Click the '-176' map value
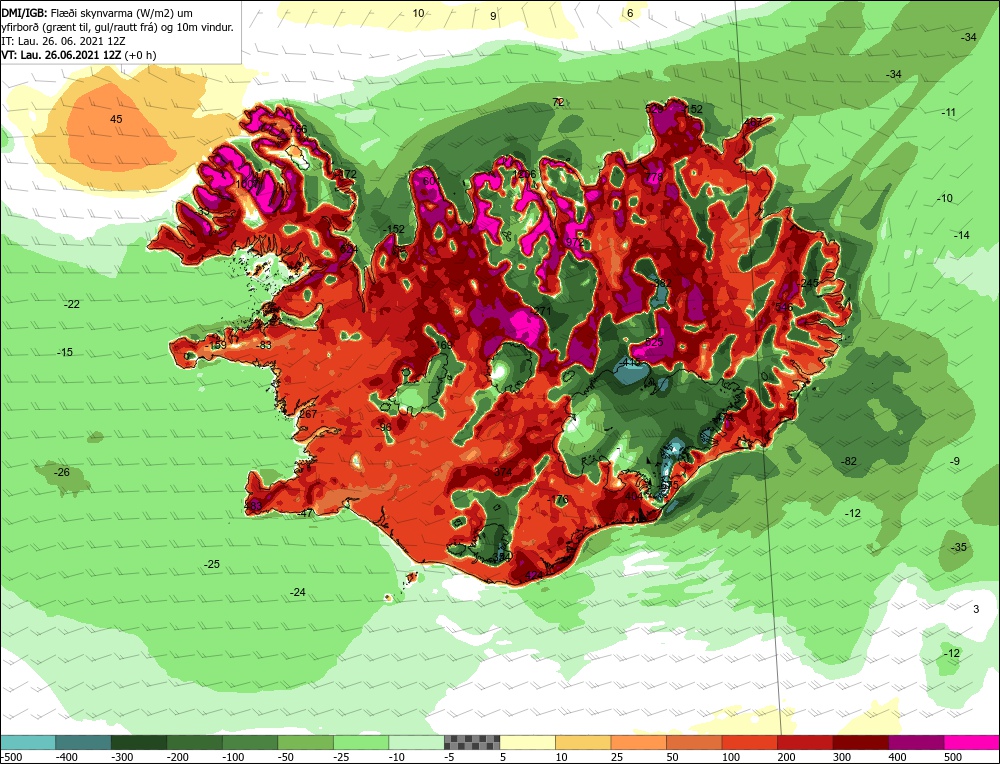The width and height of the screenshot is (1000, 764). 558,499
